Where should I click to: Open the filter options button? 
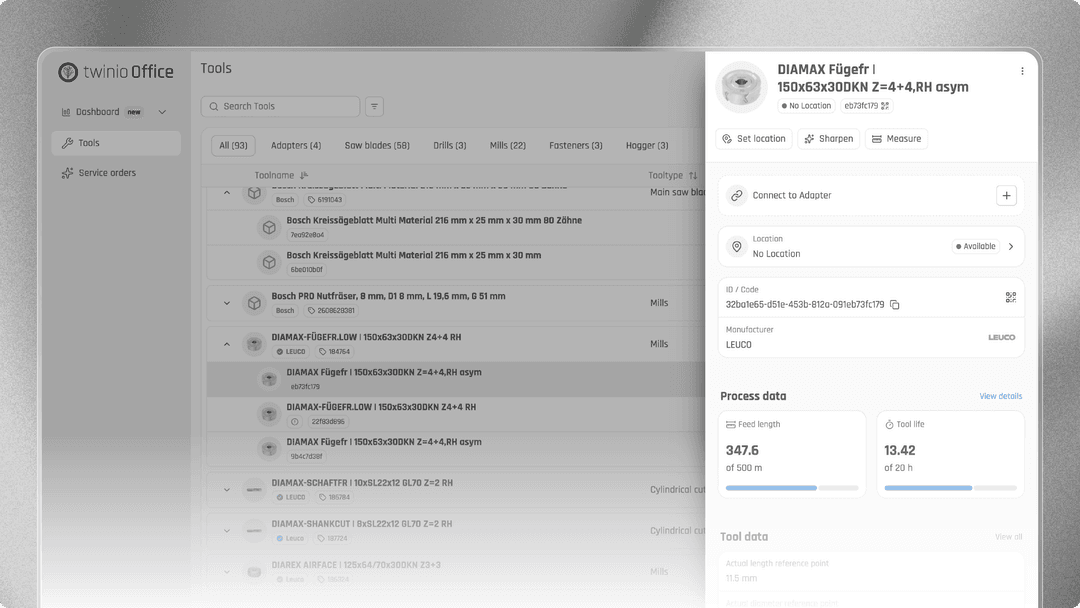pyautogui.click(x=374, y=106)
